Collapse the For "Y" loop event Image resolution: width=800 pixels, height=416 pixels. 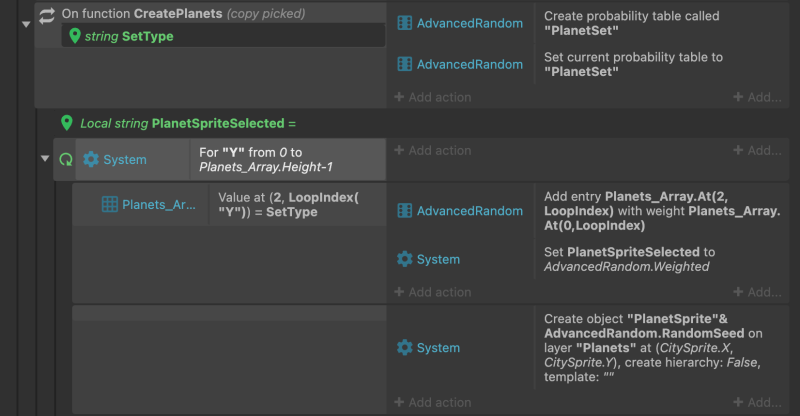point(45,159)
